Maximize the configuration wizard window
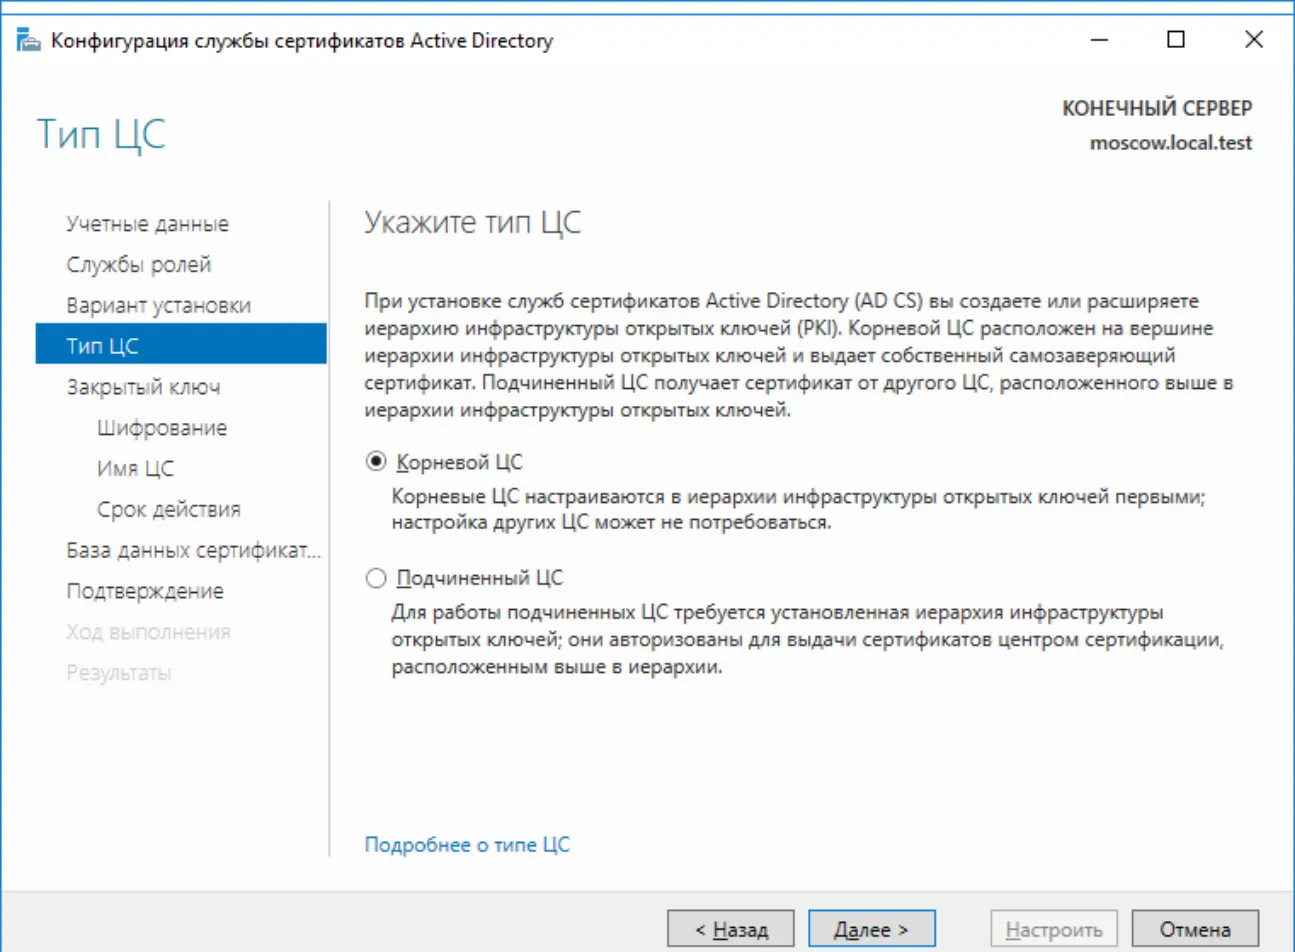The image size is (1295, 952). [1176, 40]
